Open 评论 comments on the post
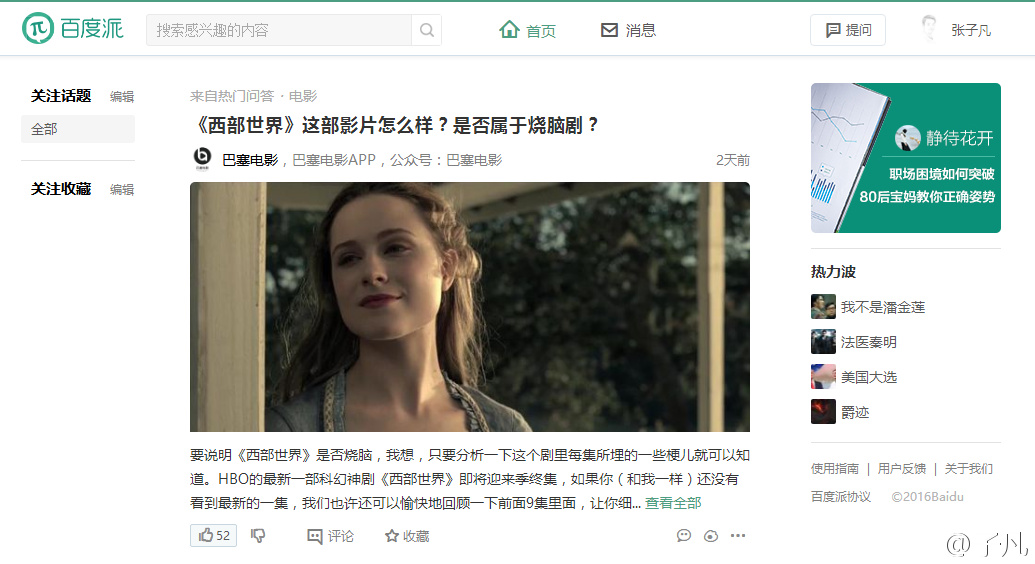This screenshot has width=1035, height=564. [330, 536]
